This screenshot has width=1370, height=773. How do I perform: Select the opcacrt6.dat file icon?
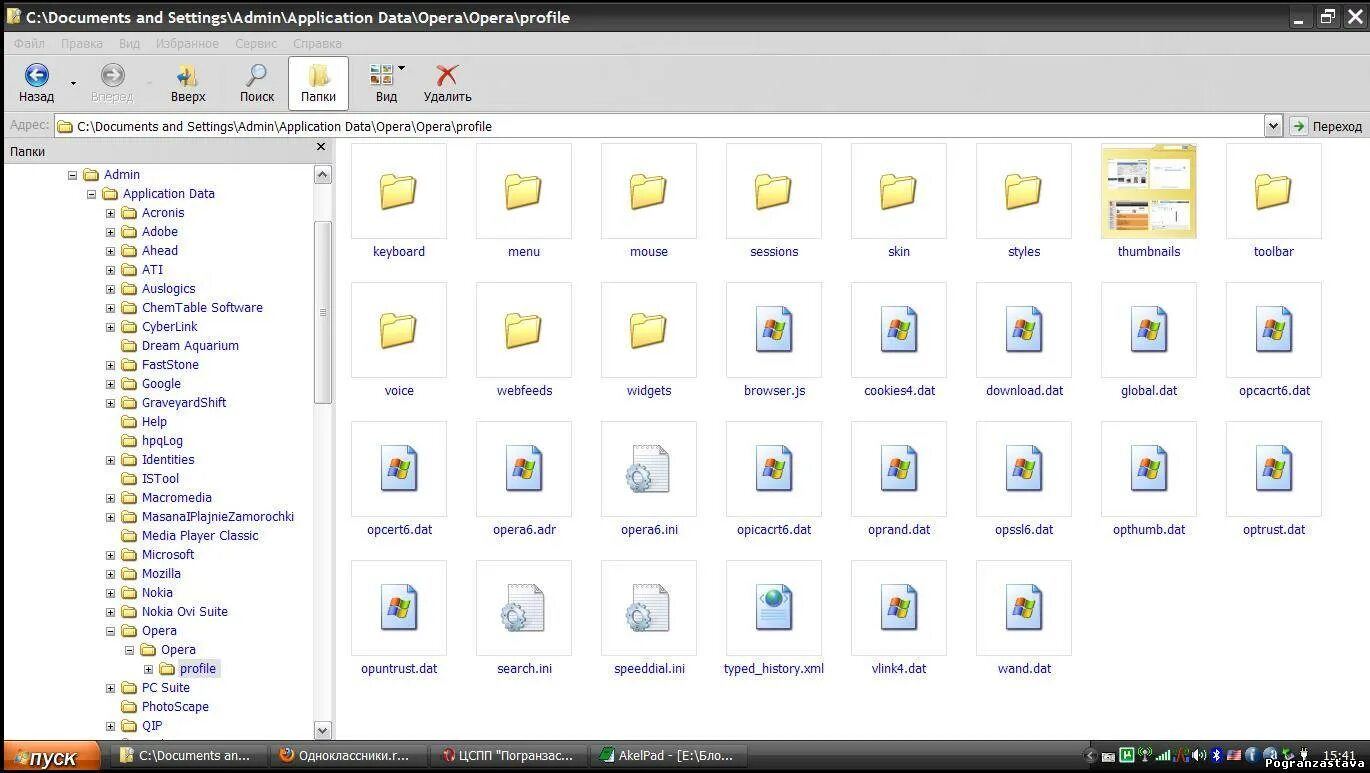(x=1273, y=329)
